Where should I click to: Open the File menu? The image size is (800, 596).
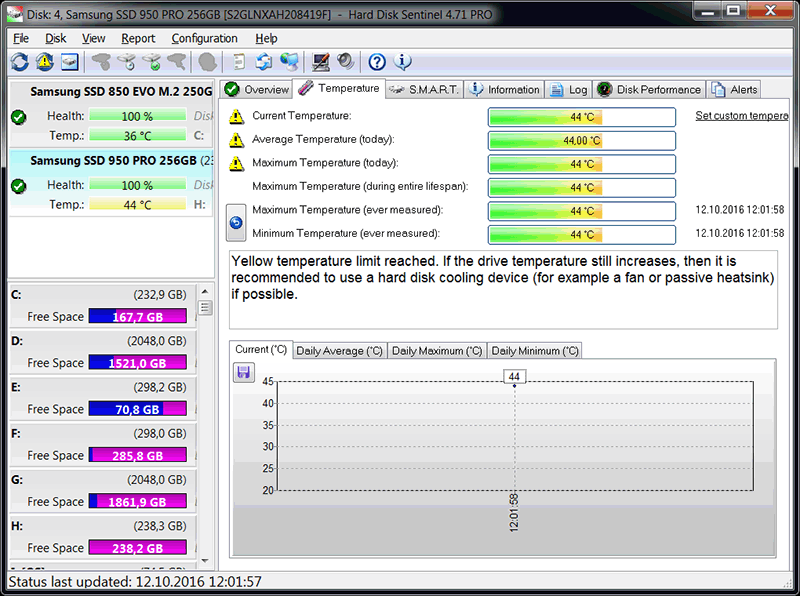tap(21, 39)
